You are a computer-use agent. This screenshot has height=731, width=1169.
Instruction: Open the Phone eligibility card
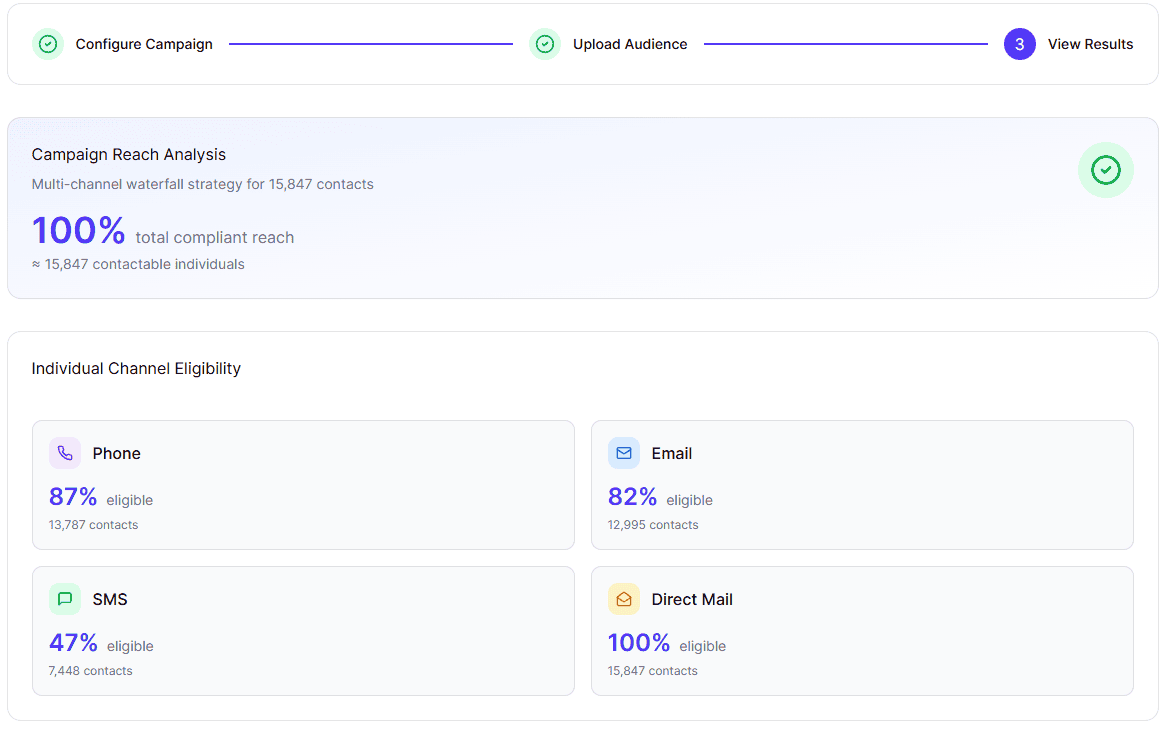[x=303, y=485]
